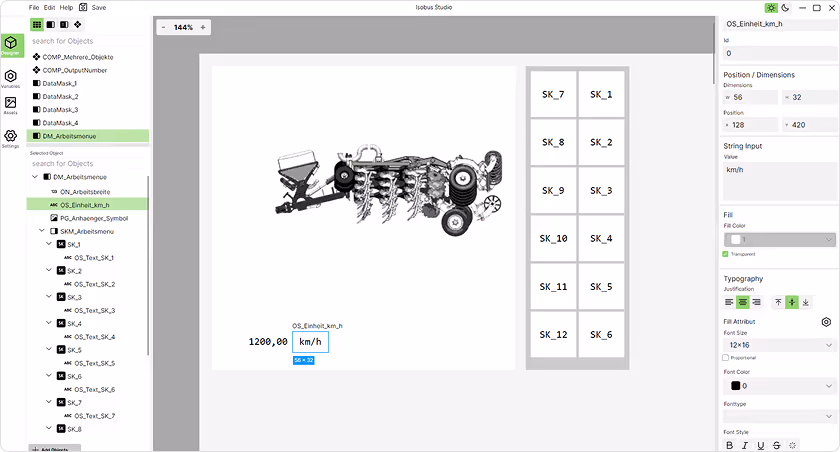Align text center justification
This screenshot has width=840, height=452.
point(742,303)
